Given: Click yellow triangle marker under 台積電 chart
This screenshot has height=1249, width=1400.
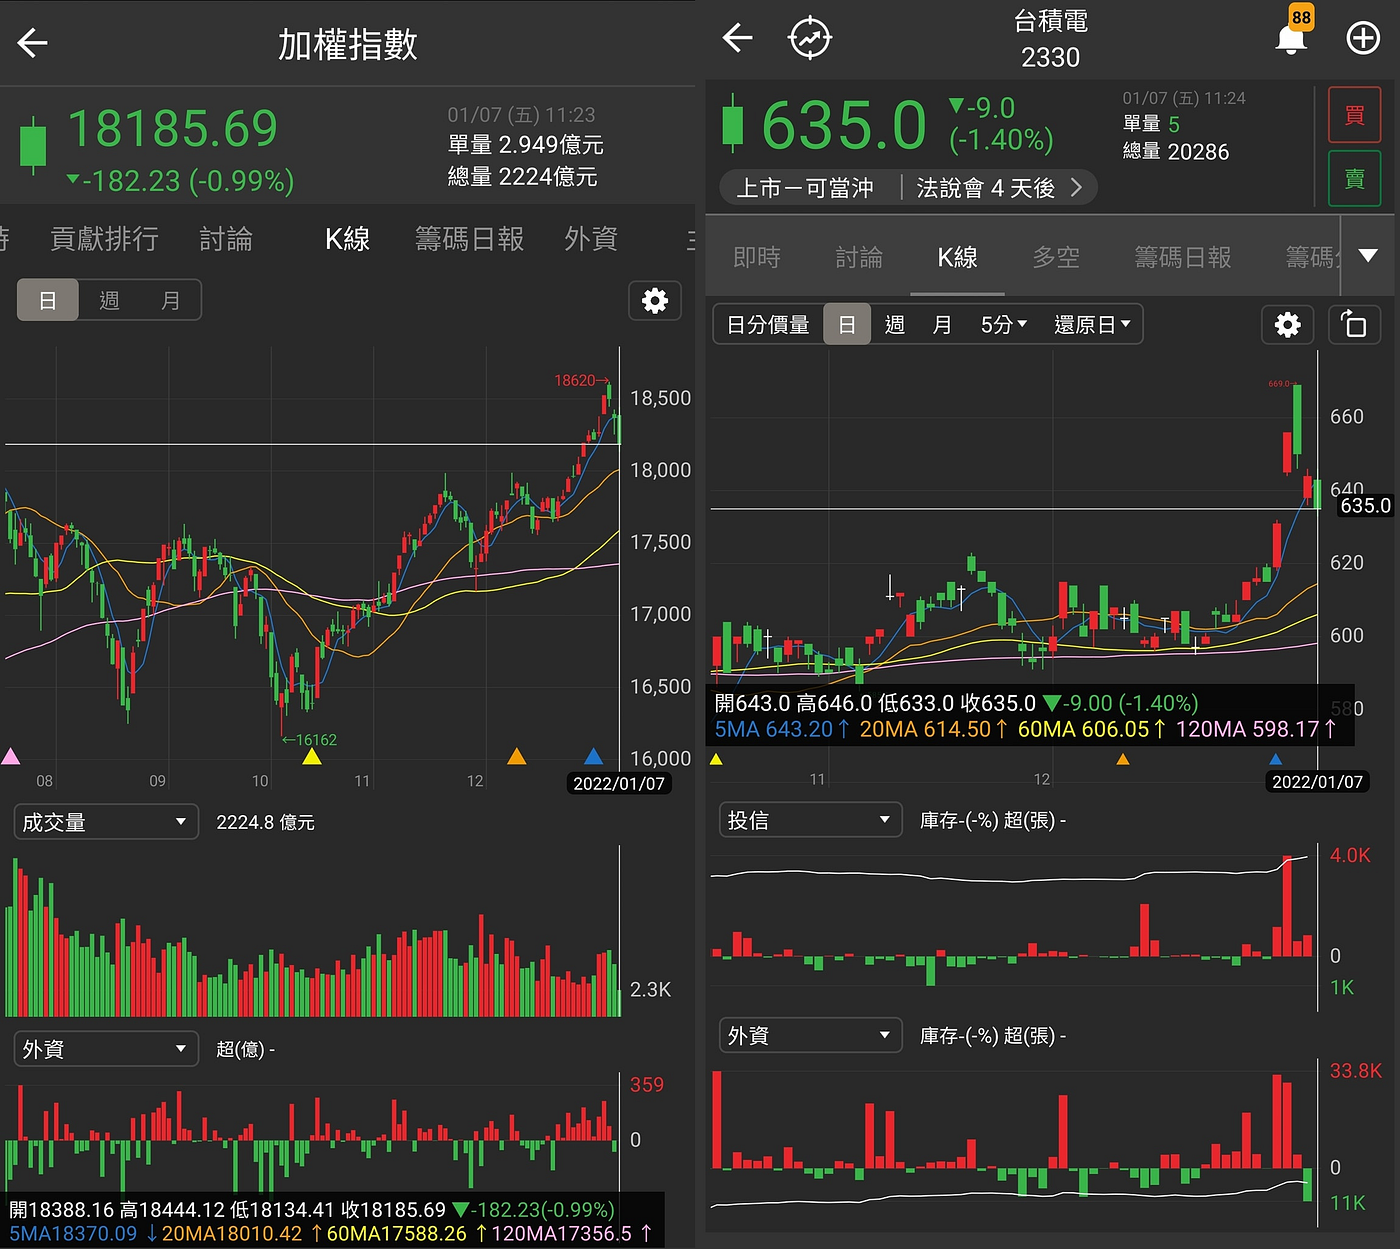Looking at the screenshot, I should pos(716,759).
